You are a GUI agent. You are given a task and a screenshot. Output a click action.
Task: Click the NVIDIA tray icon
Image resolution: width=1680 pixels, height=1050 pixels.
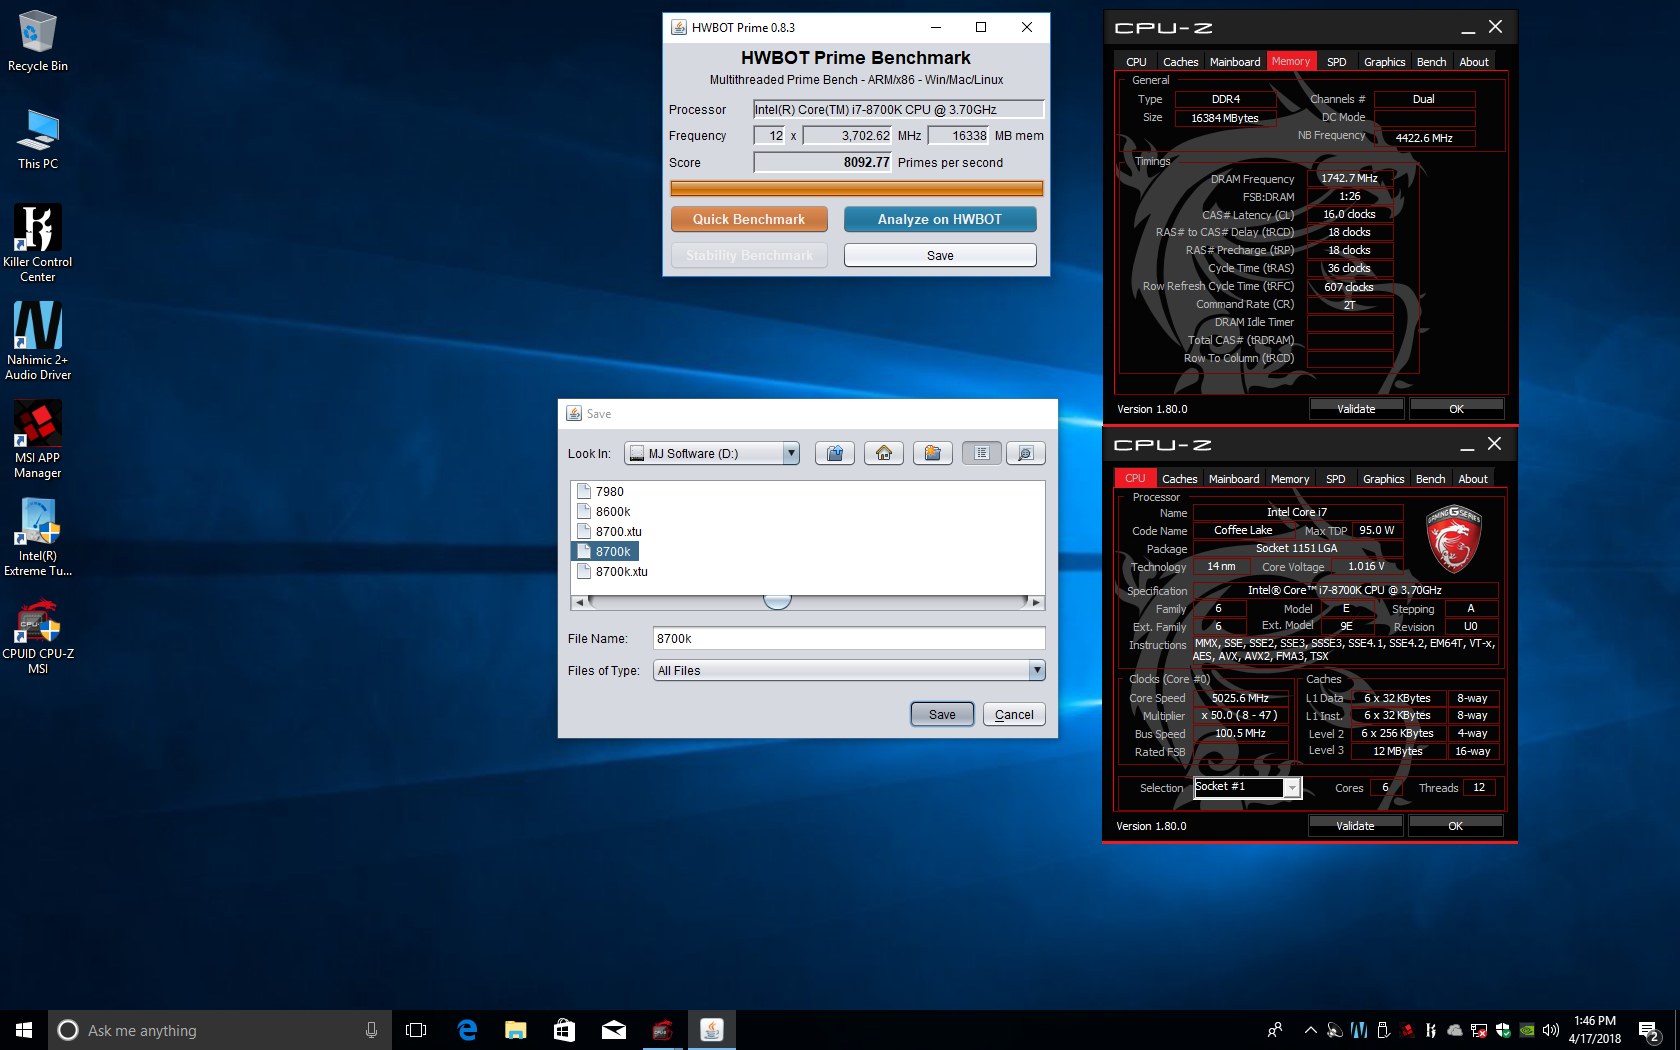coord(1527,1030)
